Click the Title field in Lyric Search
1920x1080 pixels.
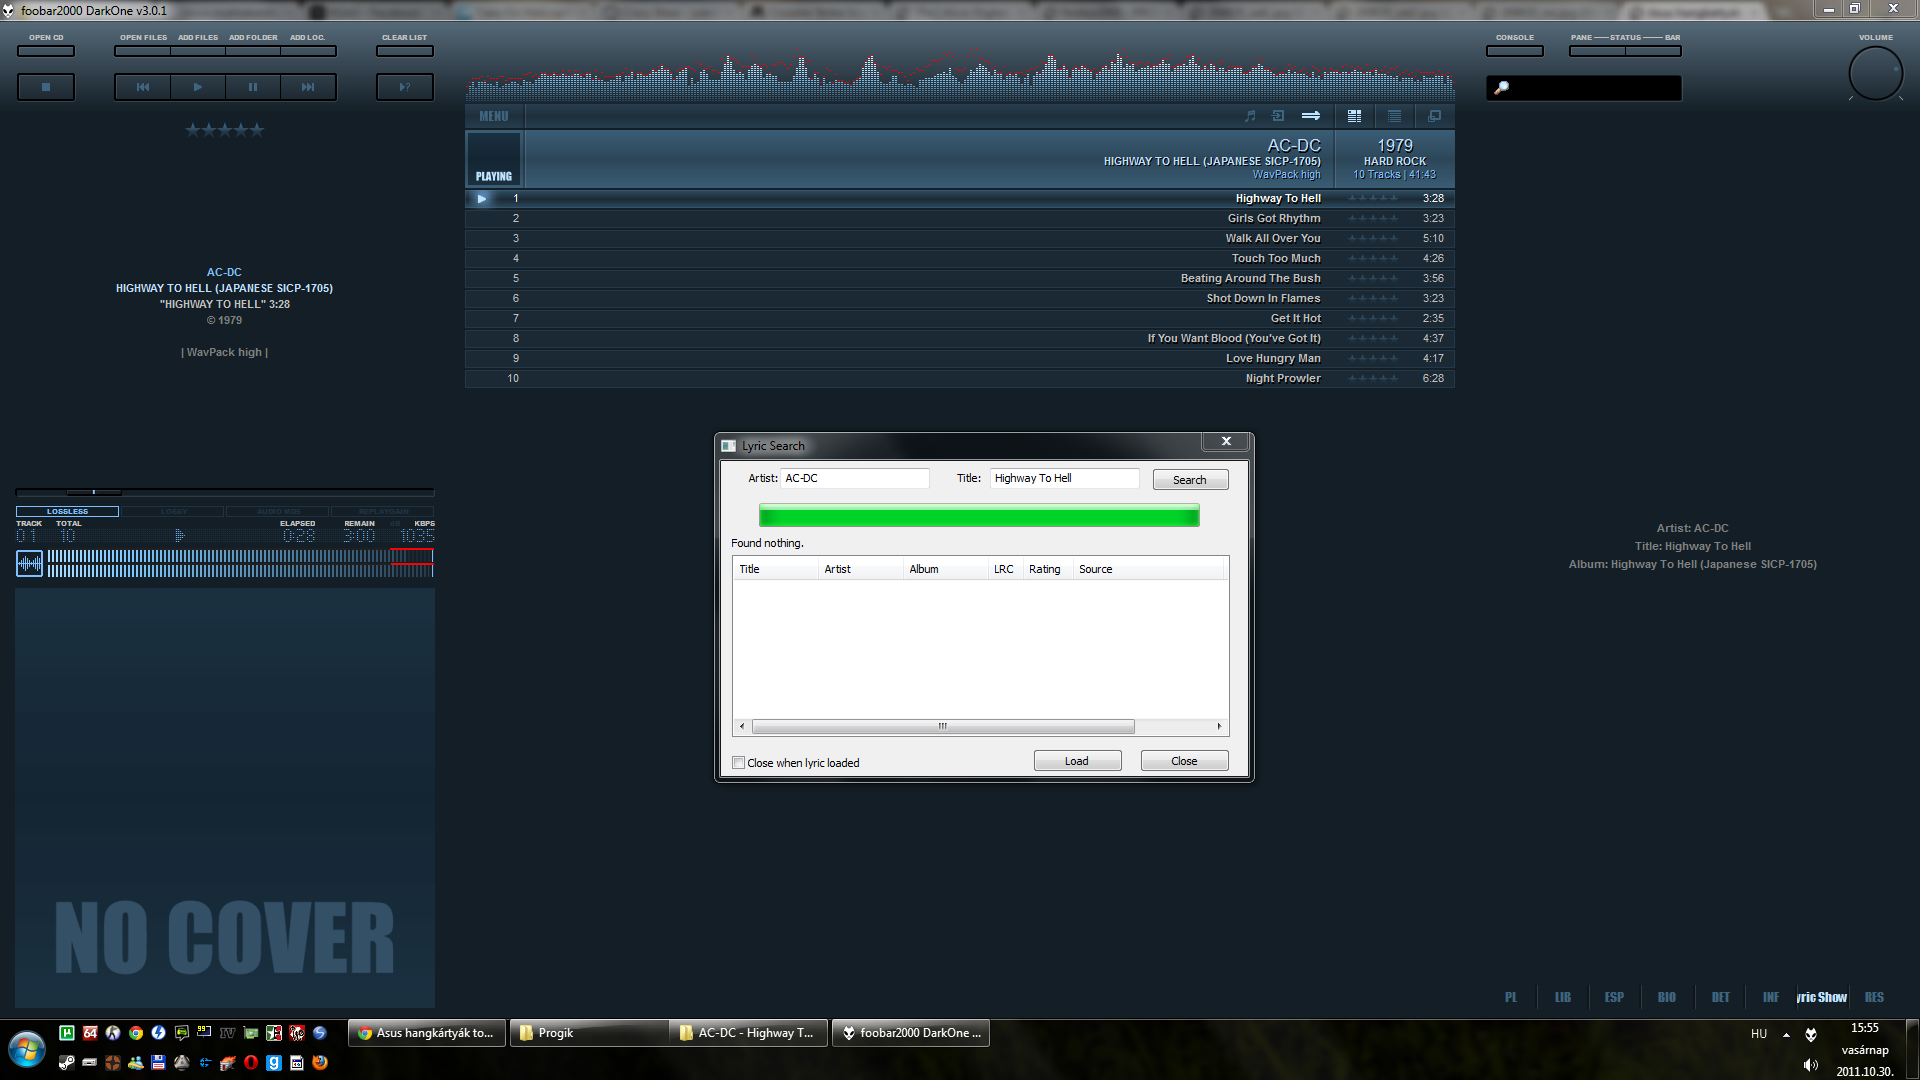(1065, 478)
